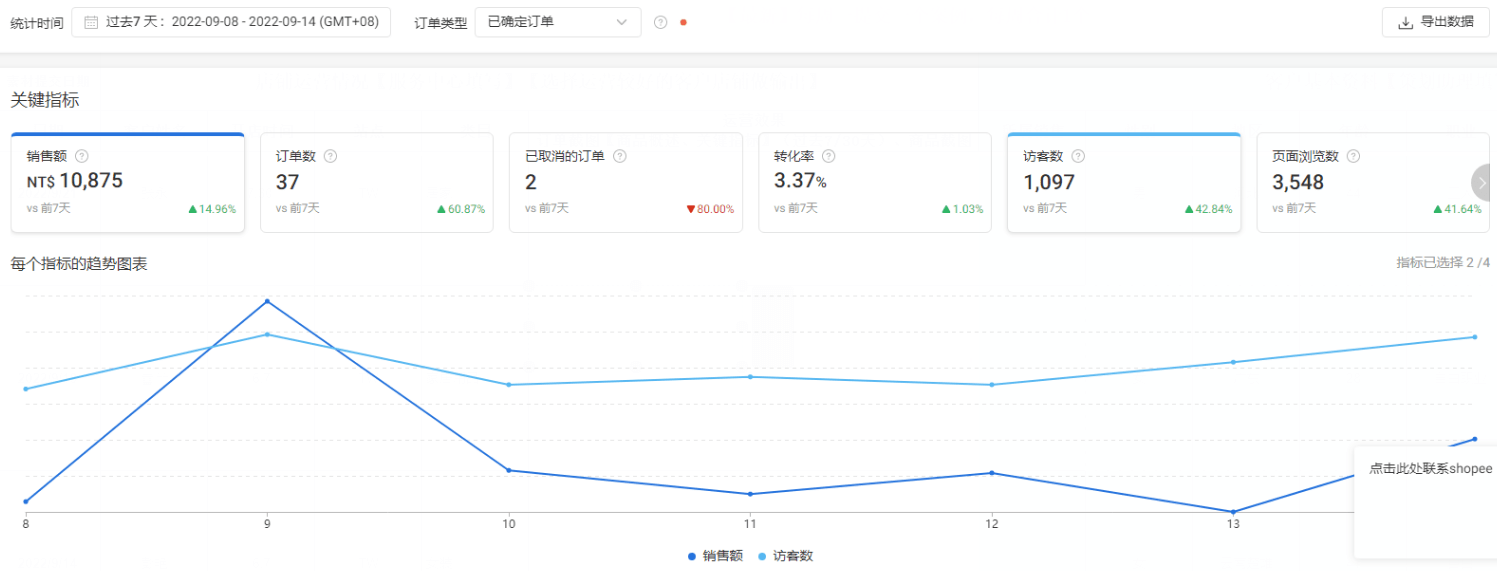Click help icon next to 销售额
This screenshot has height=571, width=1497.
coord(82,156)
